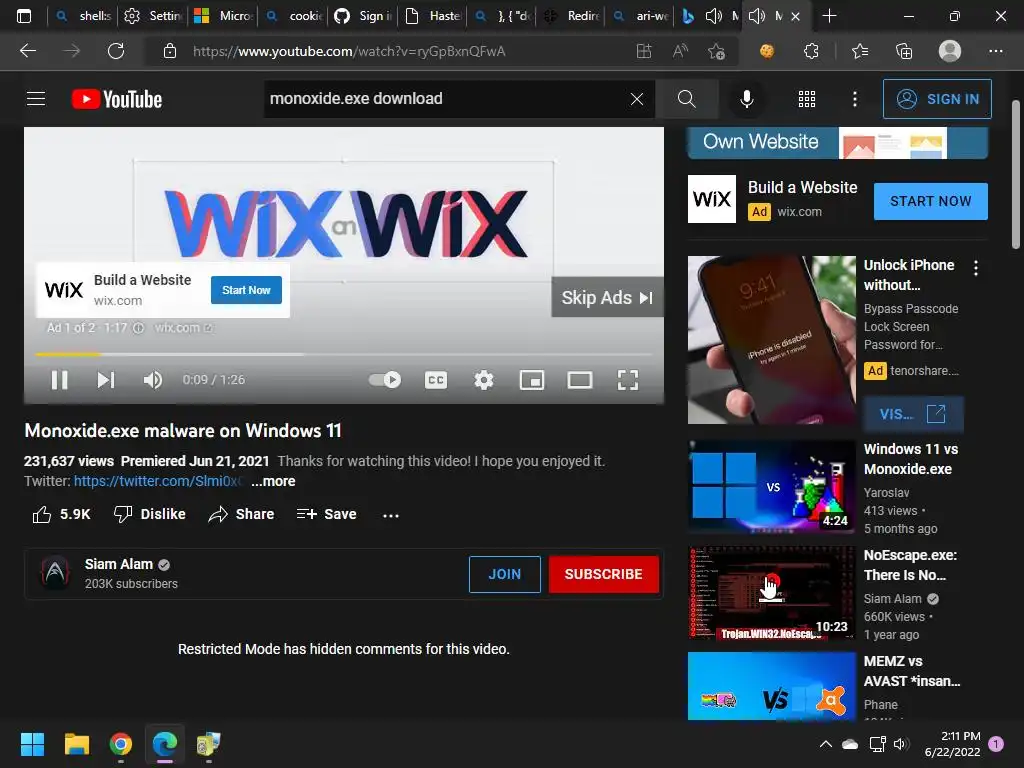The width and height of the screenshot is (1024, 768).
Task: Click Start Now in the ad overlay
Action: (x=246, y=290)
